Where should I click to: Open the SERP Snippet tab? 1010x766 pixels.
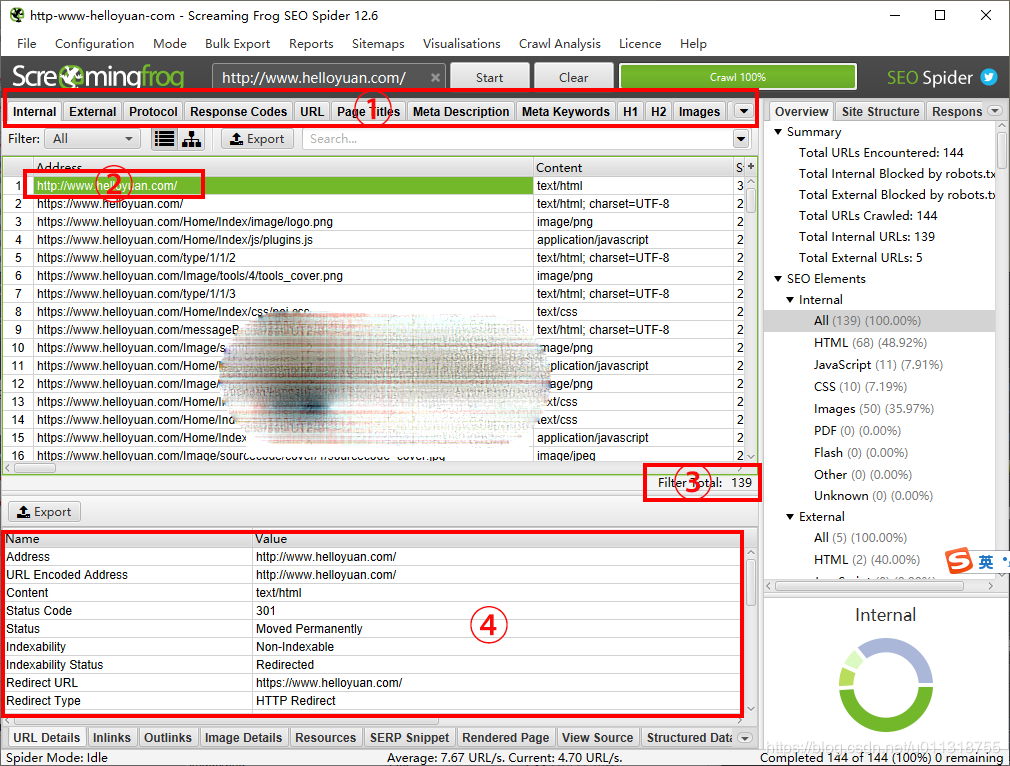point(409,738)
